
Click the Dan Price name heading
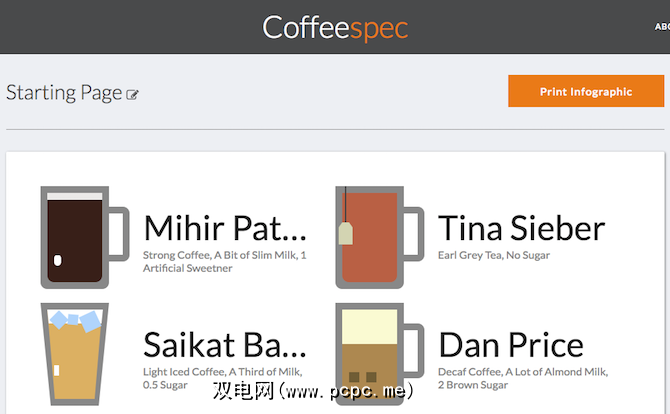pos(510,345)
